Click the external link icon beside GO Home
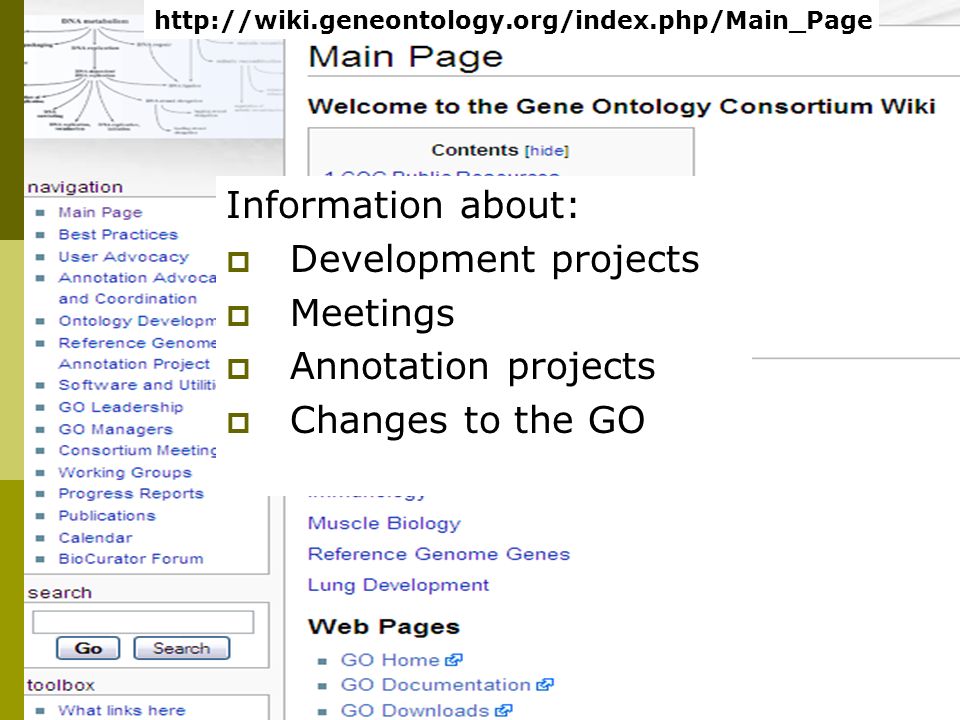The image size is (960, 720). pos(454,660)
